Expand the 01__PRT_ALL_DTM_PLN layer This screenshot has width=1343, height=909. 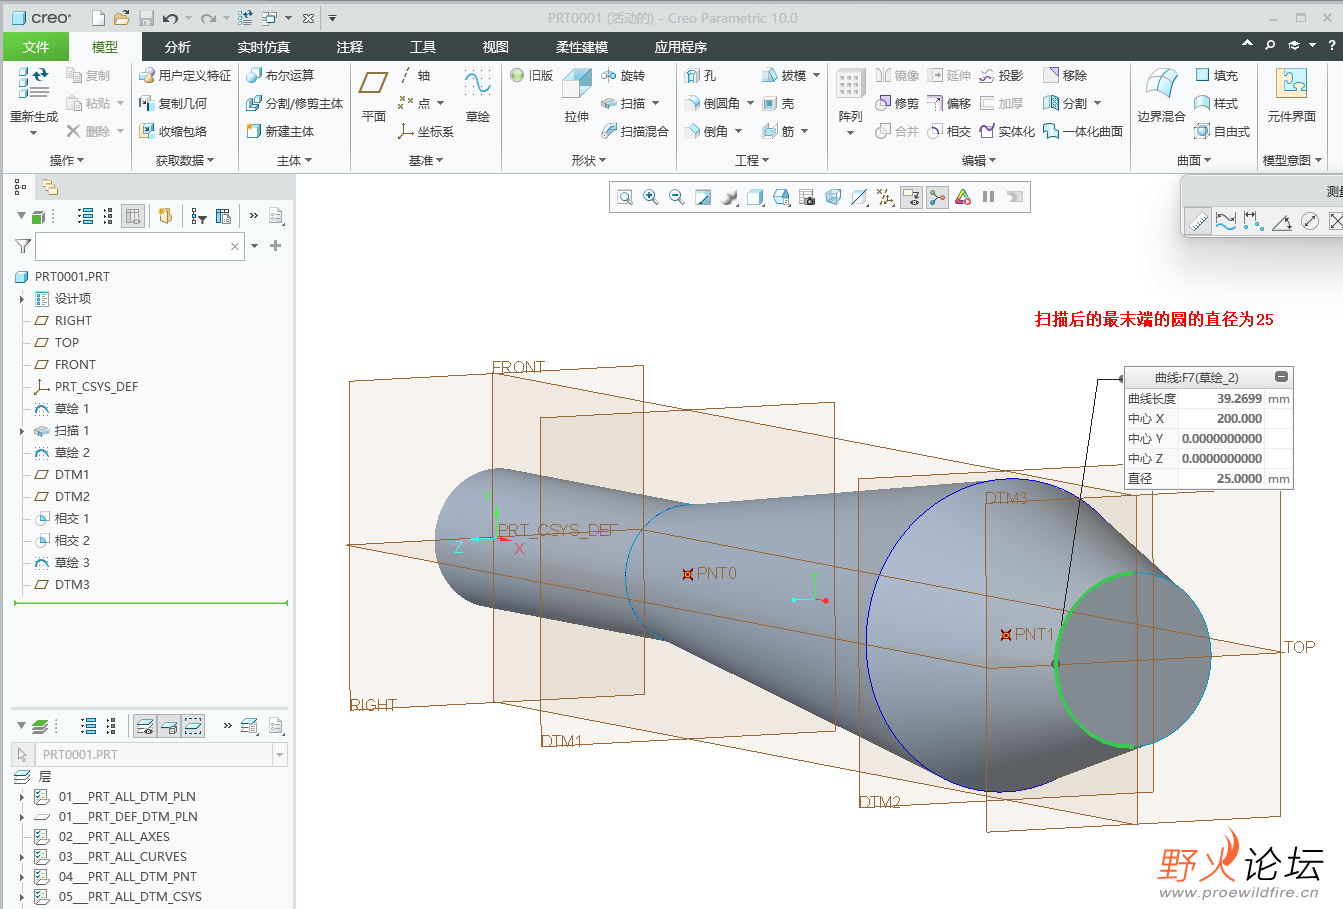click(x=22, y=797)
